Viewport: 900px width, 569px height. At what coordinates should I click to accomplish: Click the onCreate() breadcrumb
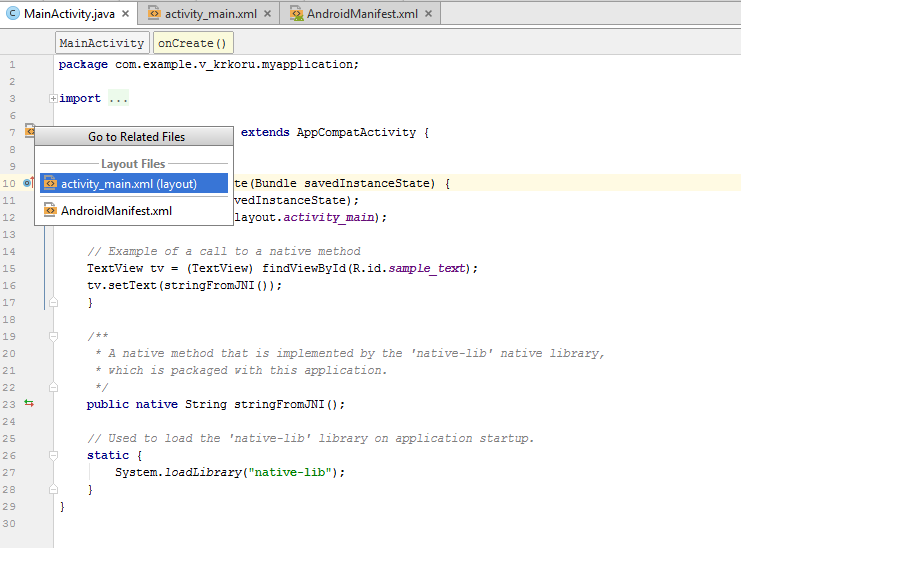coord(193,43)
